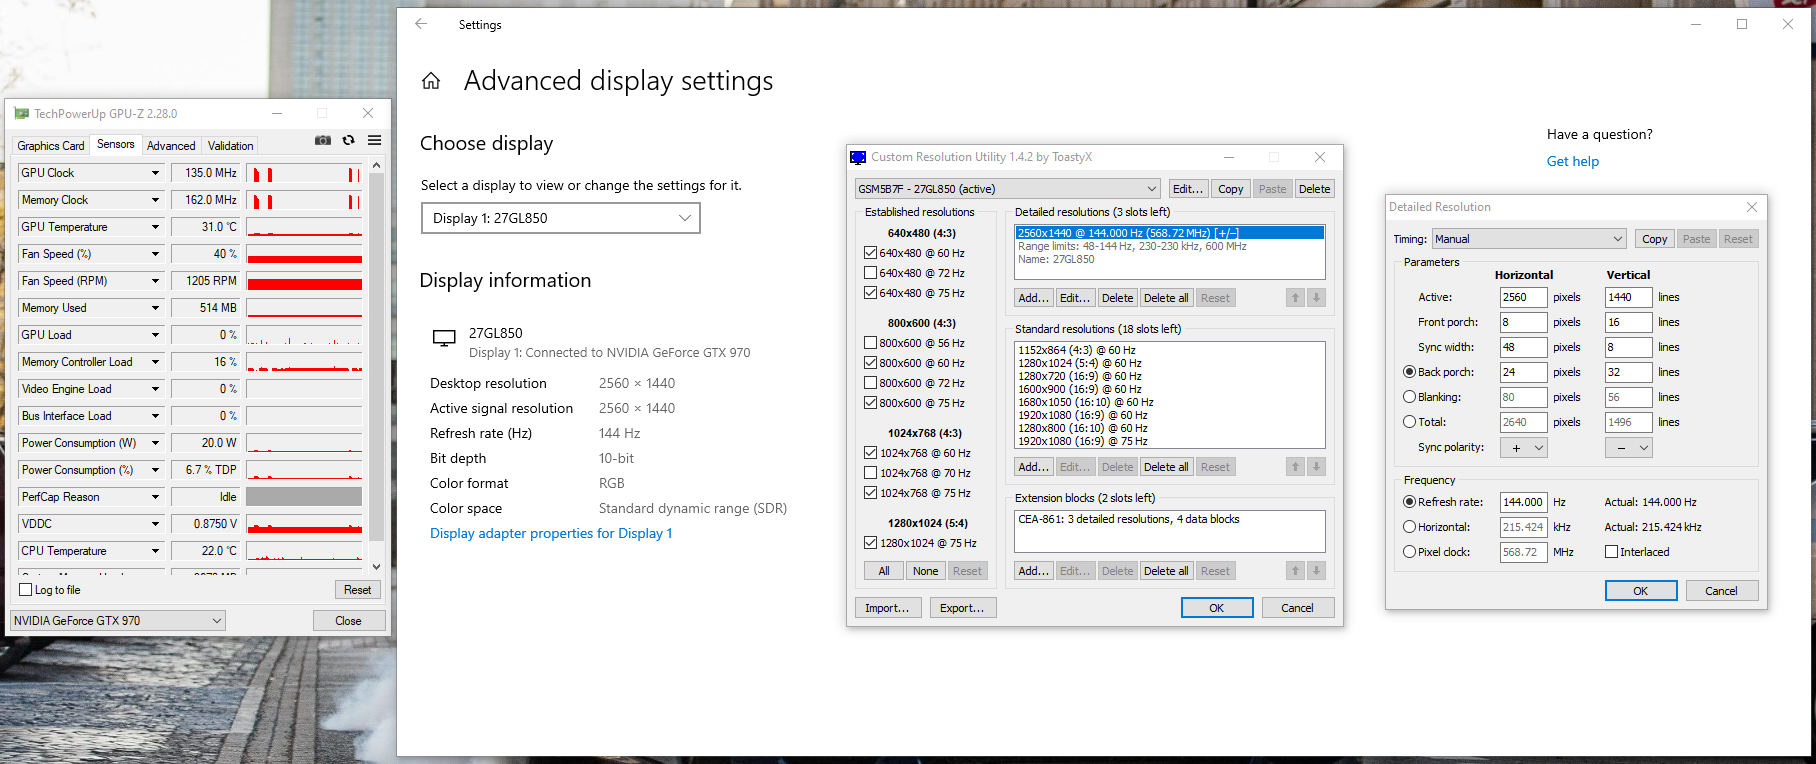The height and width of the screenshot is (764, 1816).
Task: Click the Edit... button beside monitor dropdown
Action: tap(1188, 189)
